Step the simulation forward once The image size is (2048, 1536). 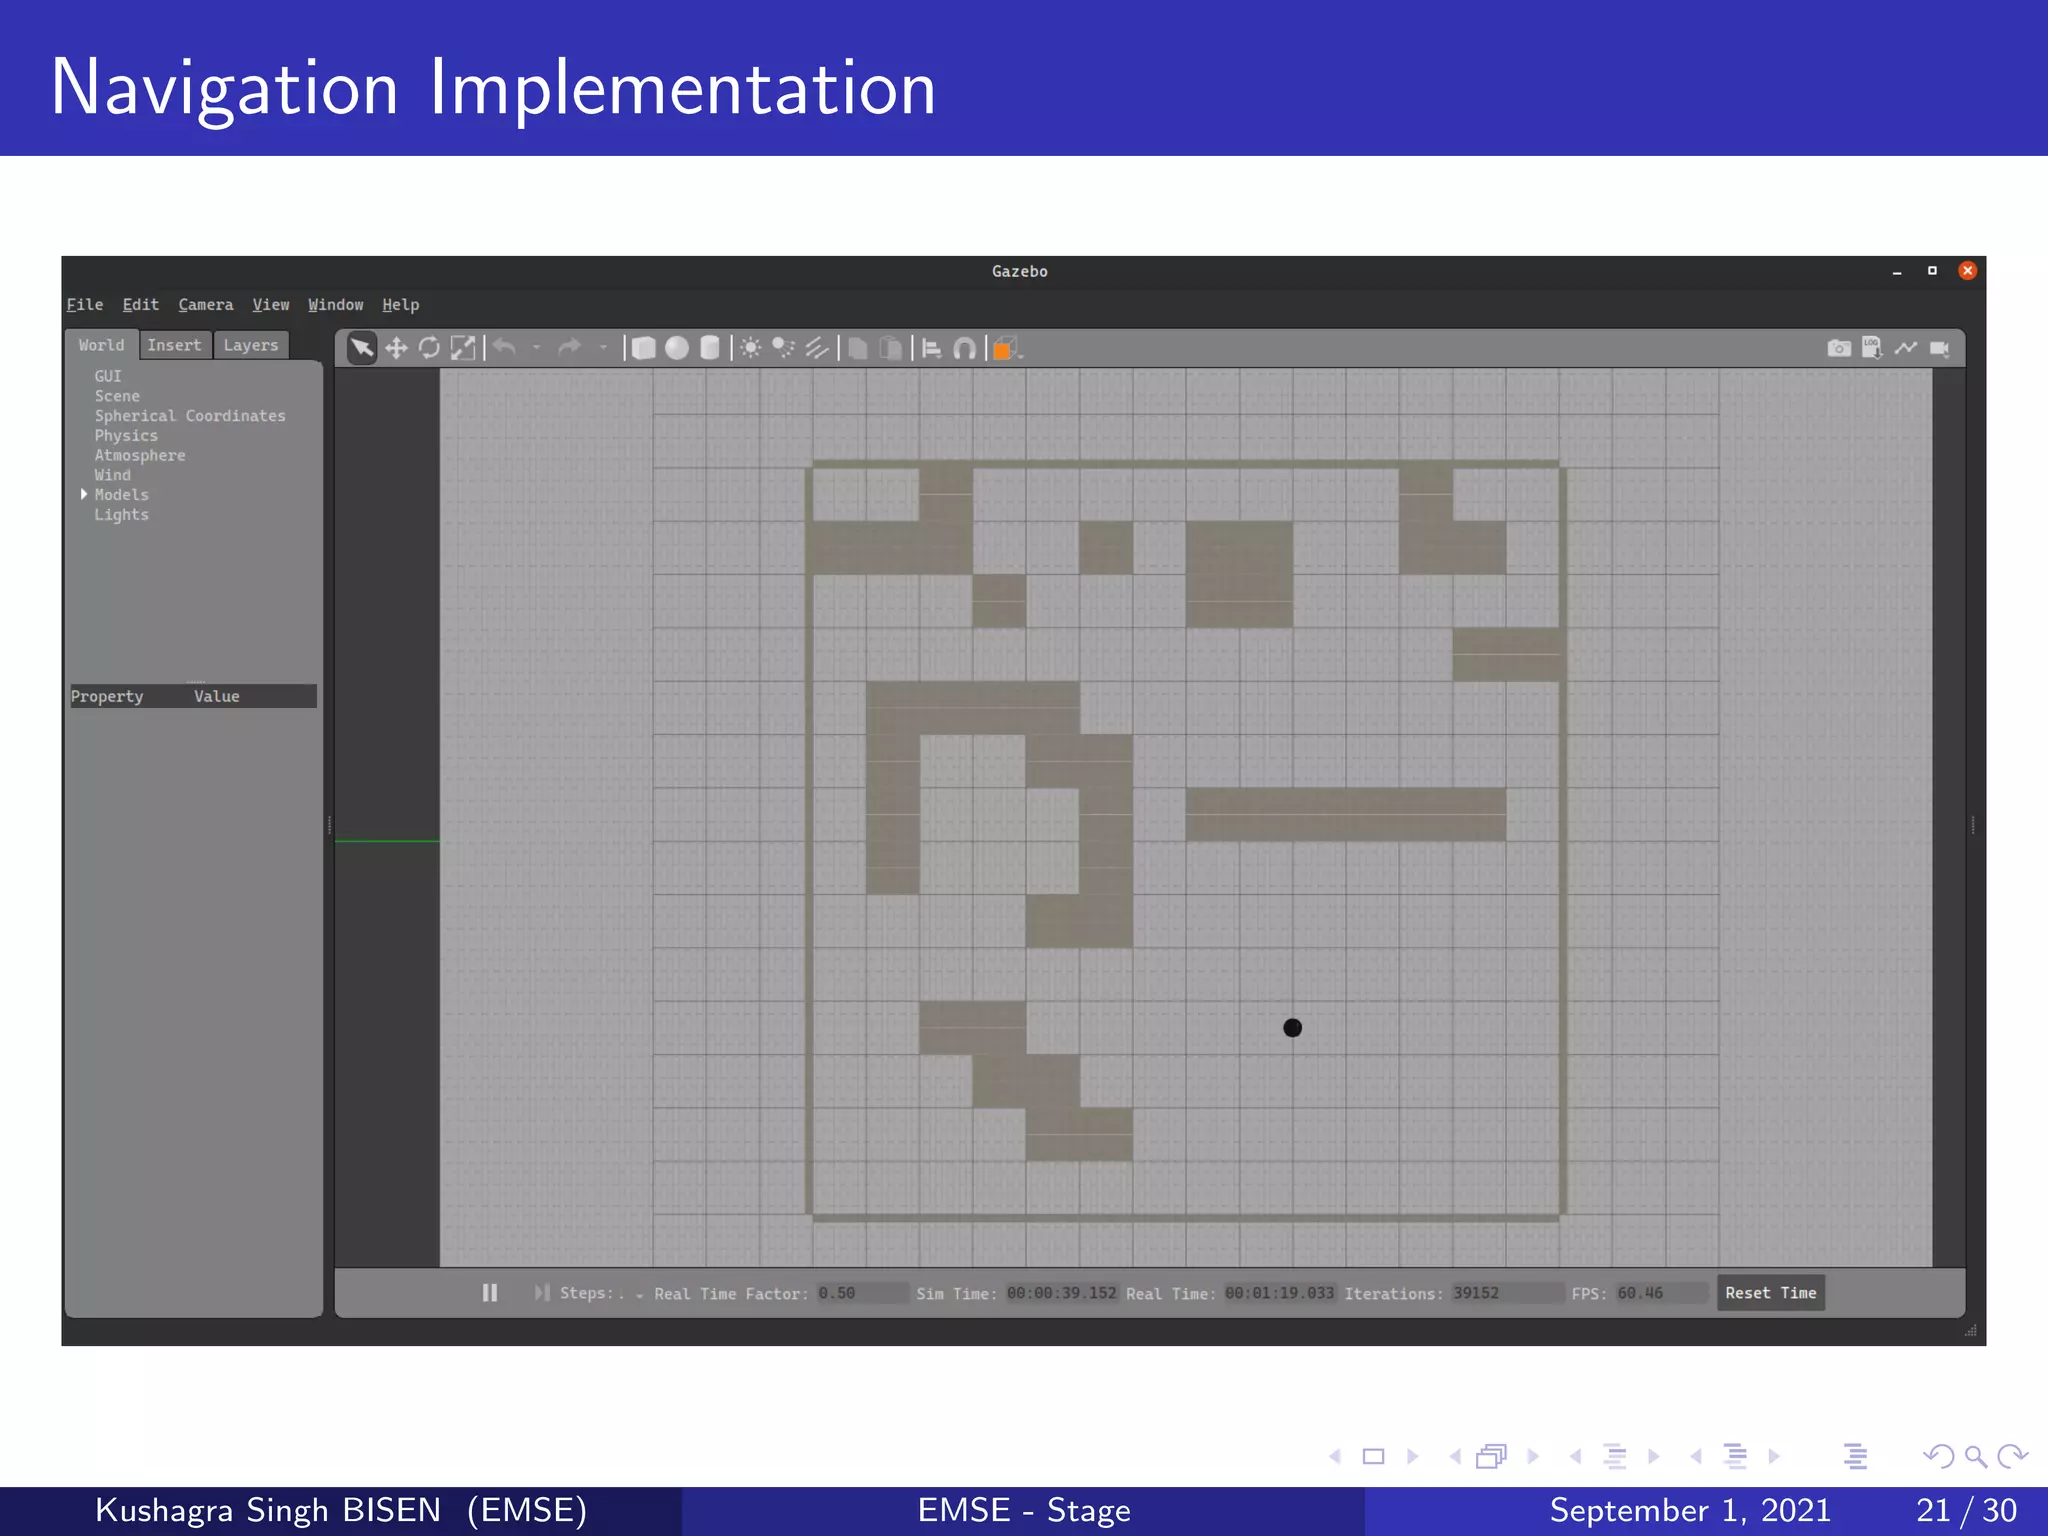[542, 1293]
